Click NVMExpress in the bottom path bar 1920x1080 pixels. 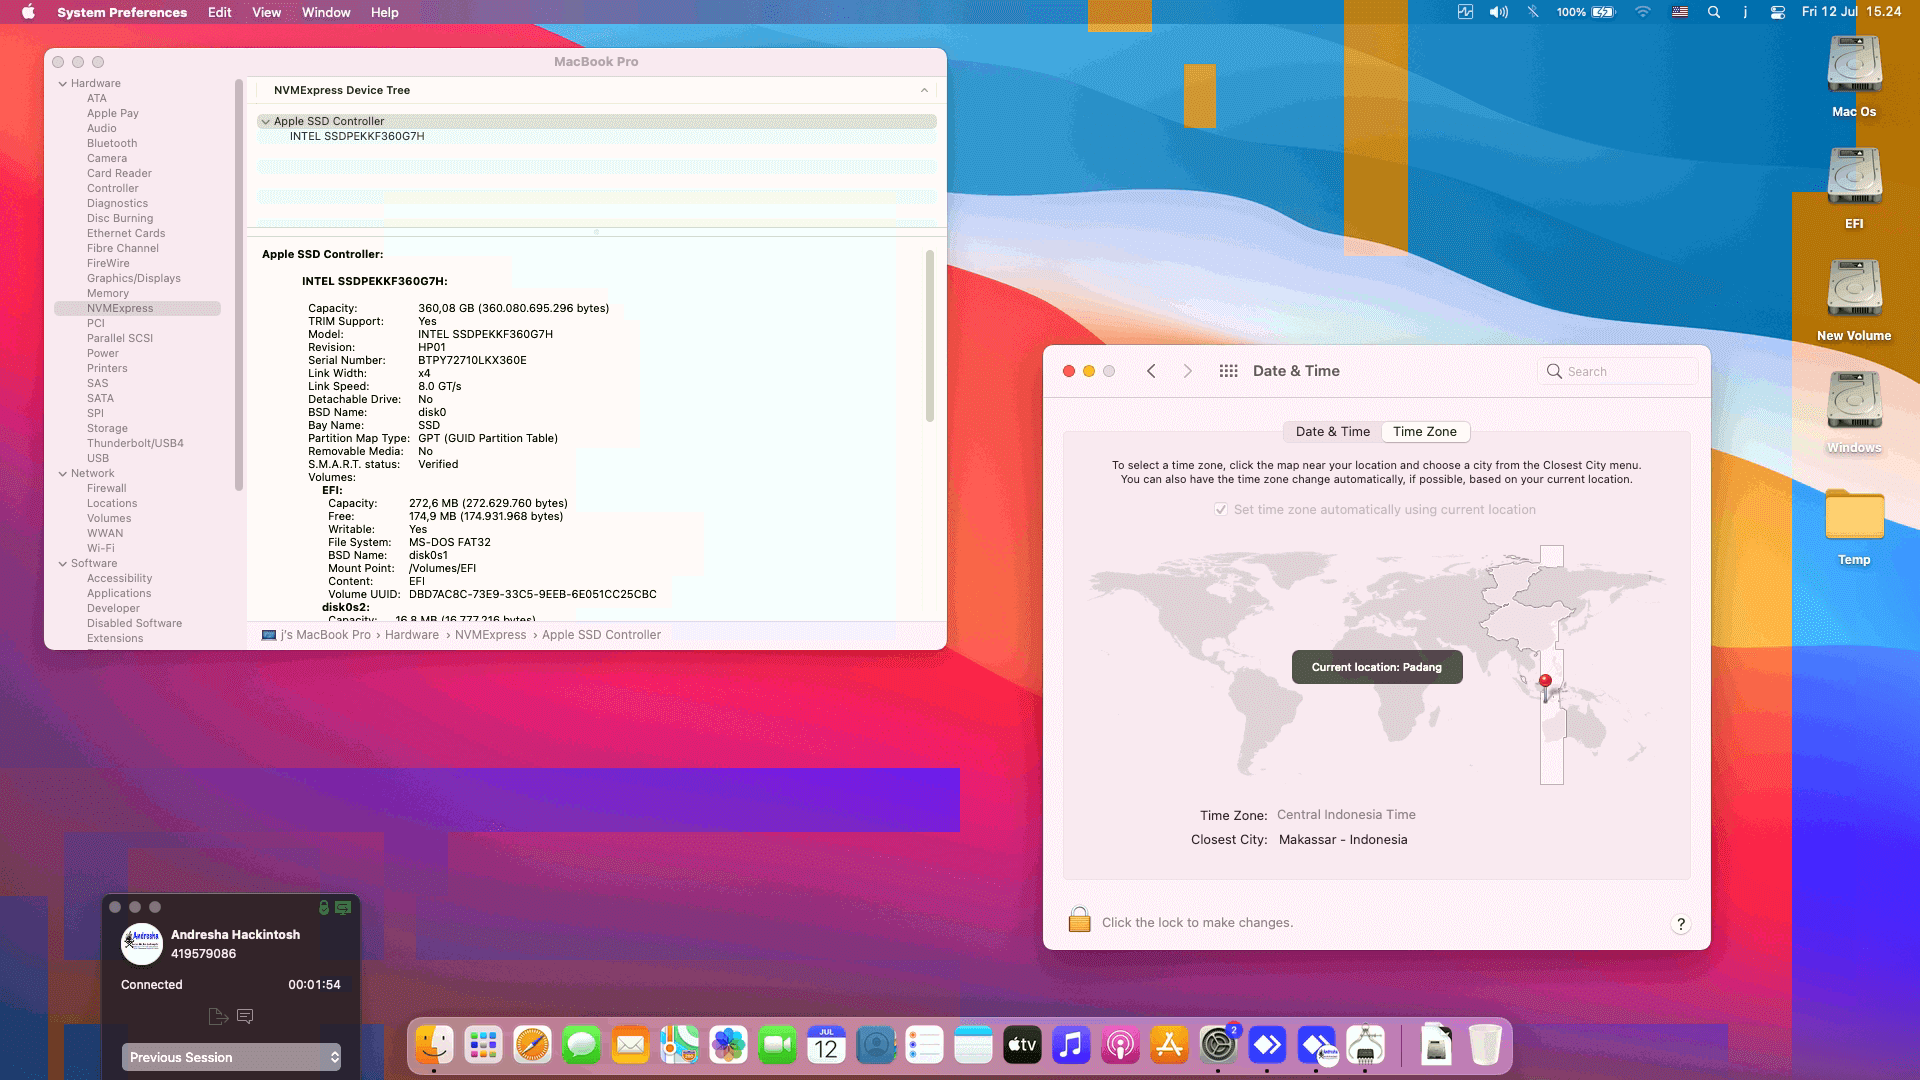click(x=490, y=635)
